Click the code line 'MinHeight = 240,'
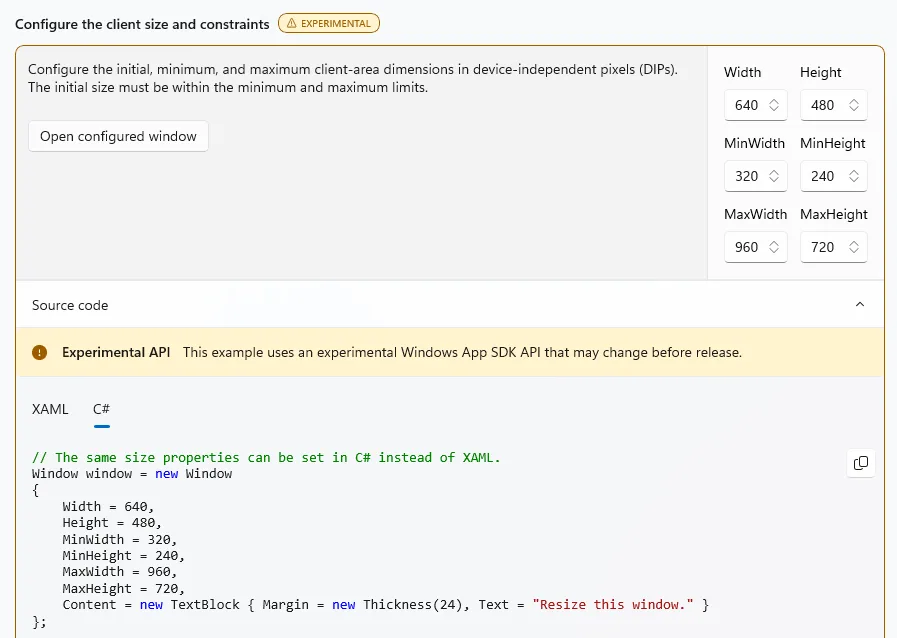 [x=124, y=556]
